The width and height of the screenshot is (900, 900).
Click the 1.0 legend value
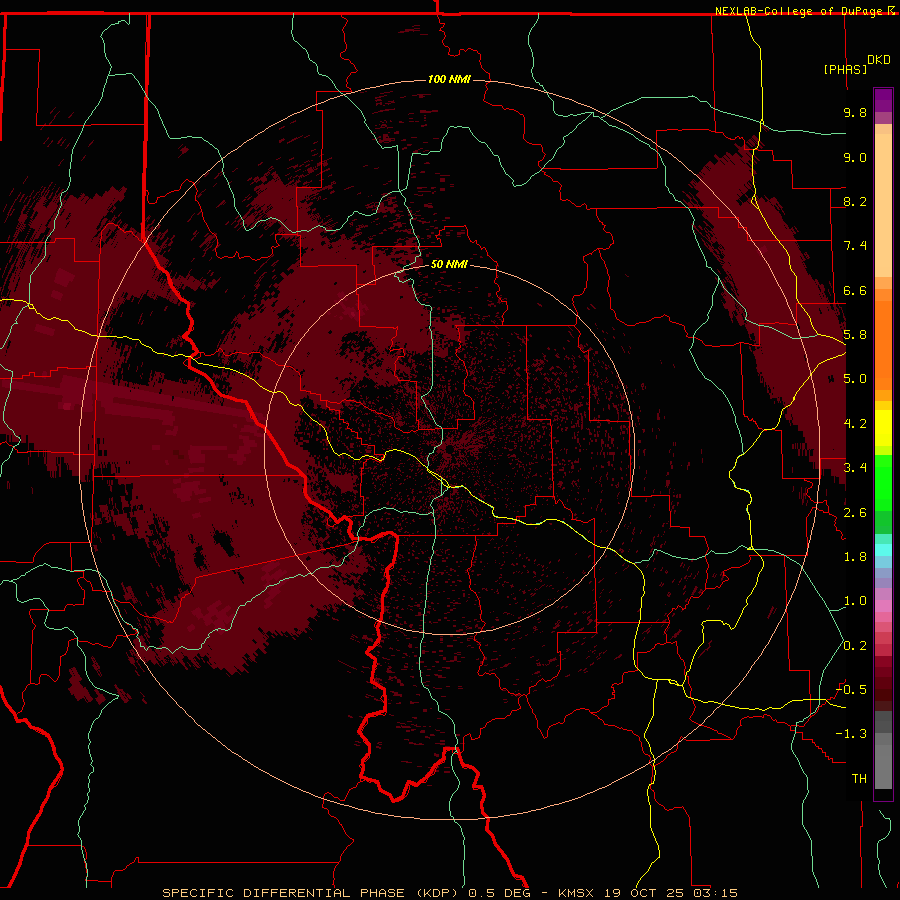coord(855,601)
